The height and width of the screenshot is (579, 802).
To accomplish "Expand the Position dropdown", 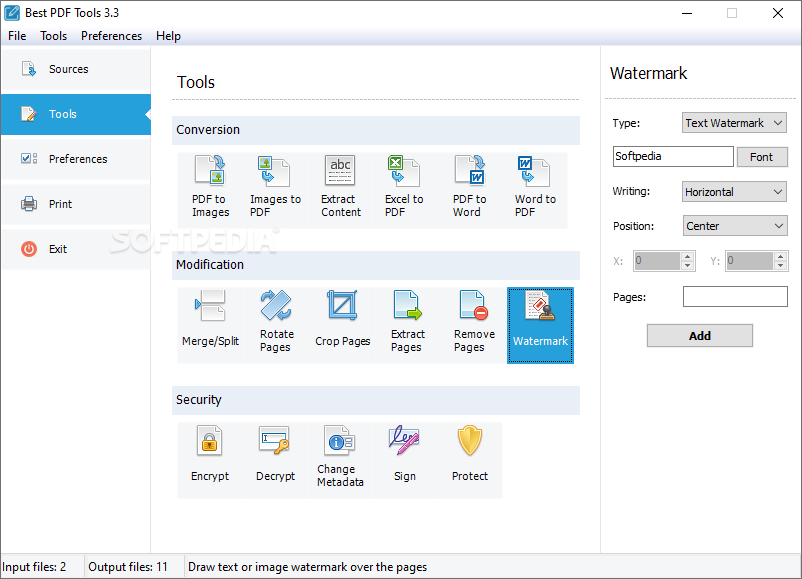I will [x=735, y=226].
